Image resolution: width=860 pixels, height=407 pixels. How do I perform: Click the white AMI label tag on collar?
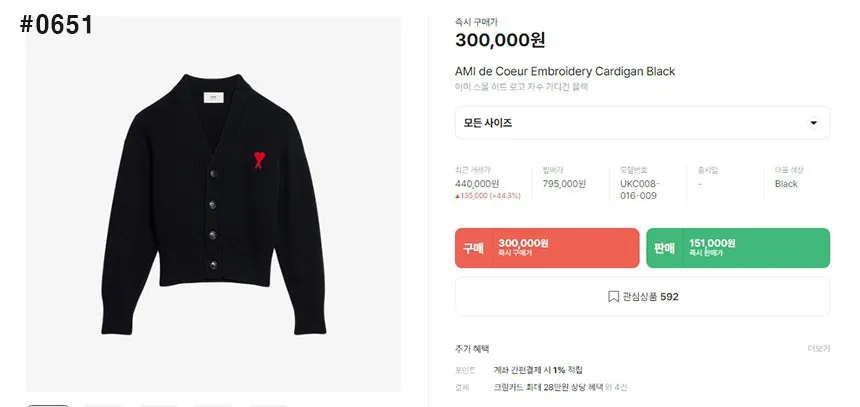pos(214,97)
